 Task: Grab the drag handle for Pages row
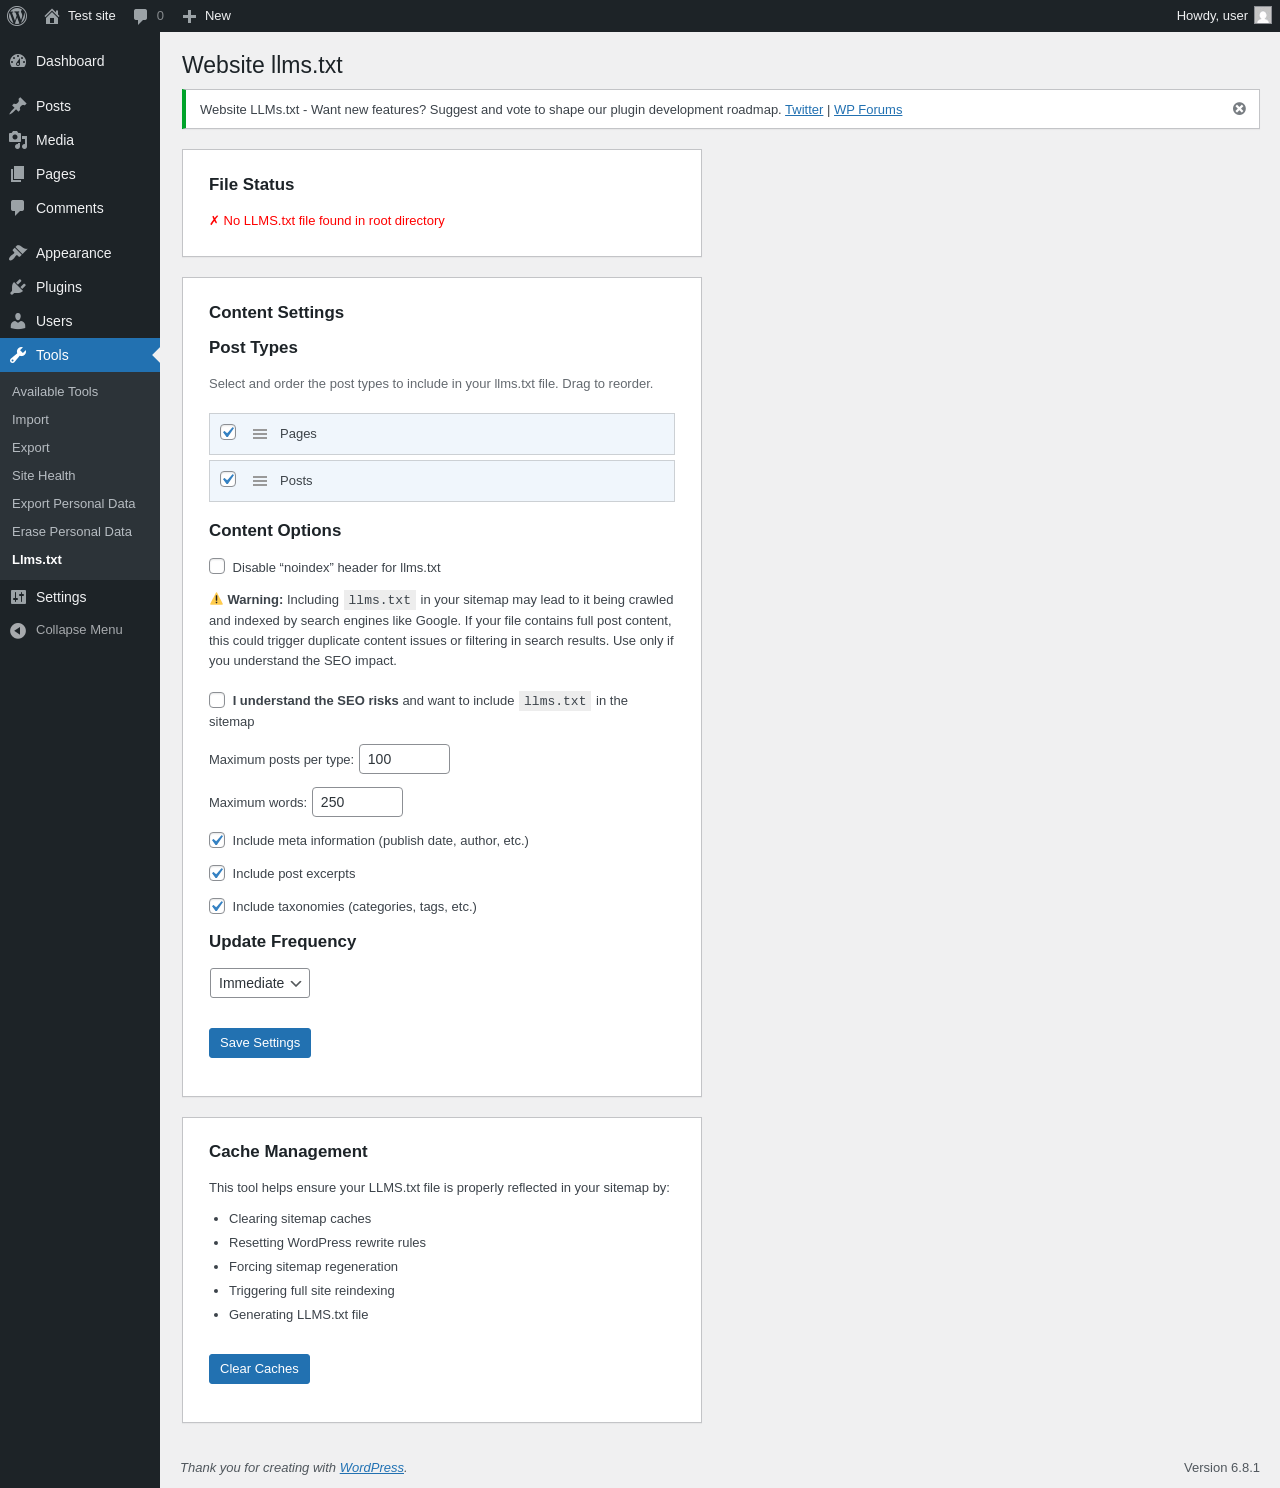(260, 434)
